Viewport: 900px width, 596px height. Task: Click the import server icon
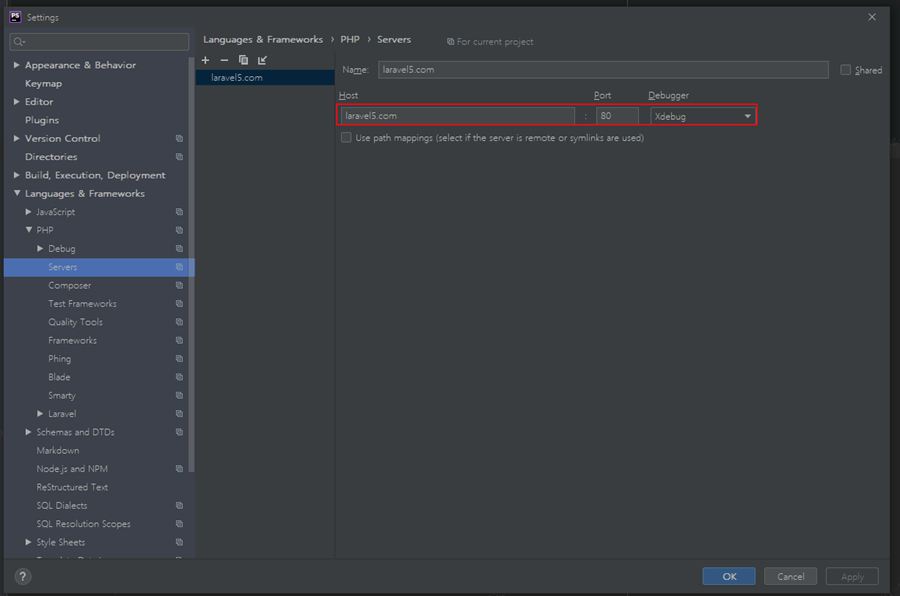(x=262, y=60)
